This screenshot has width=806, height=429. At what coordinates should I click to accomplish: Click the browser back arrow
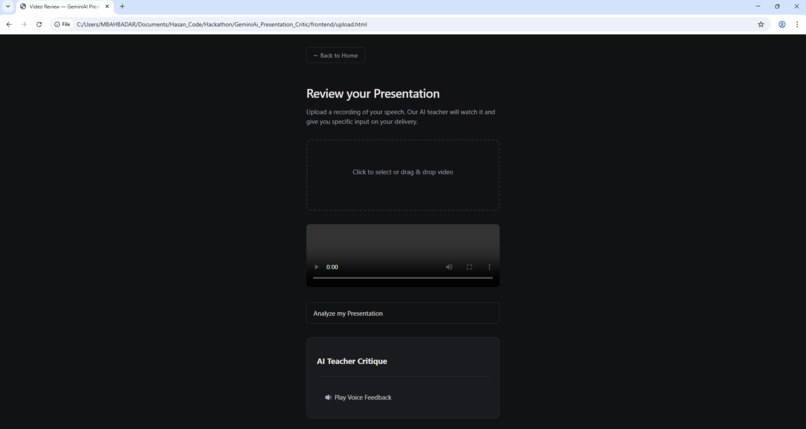tap(9, 24)
